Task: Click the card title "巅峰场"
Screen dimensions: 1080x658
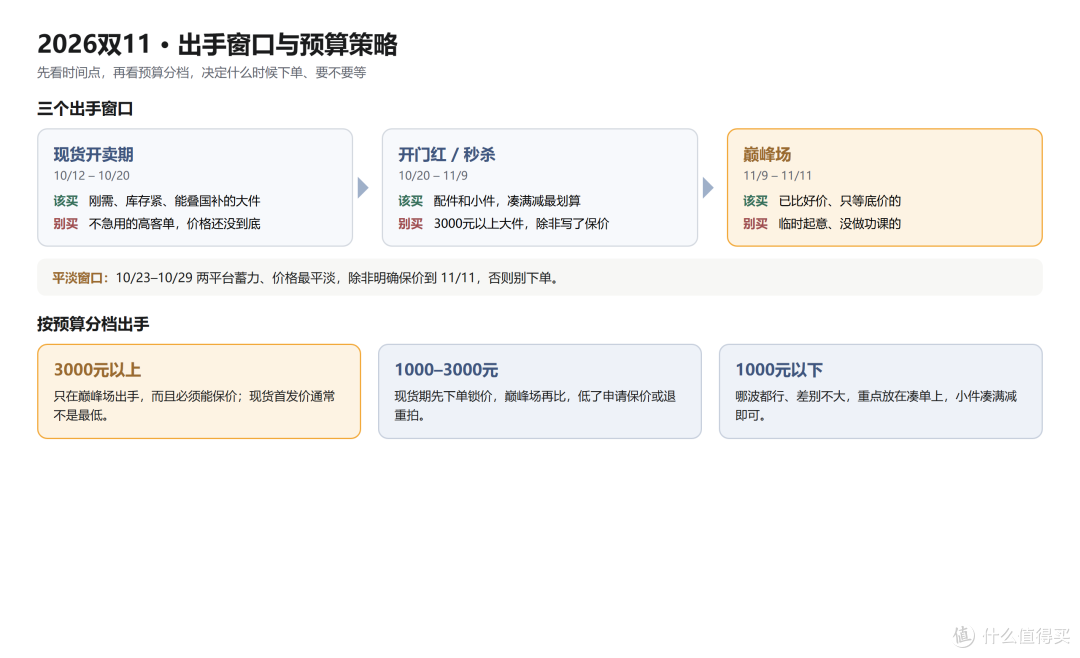Action: (x=767, y=154)
